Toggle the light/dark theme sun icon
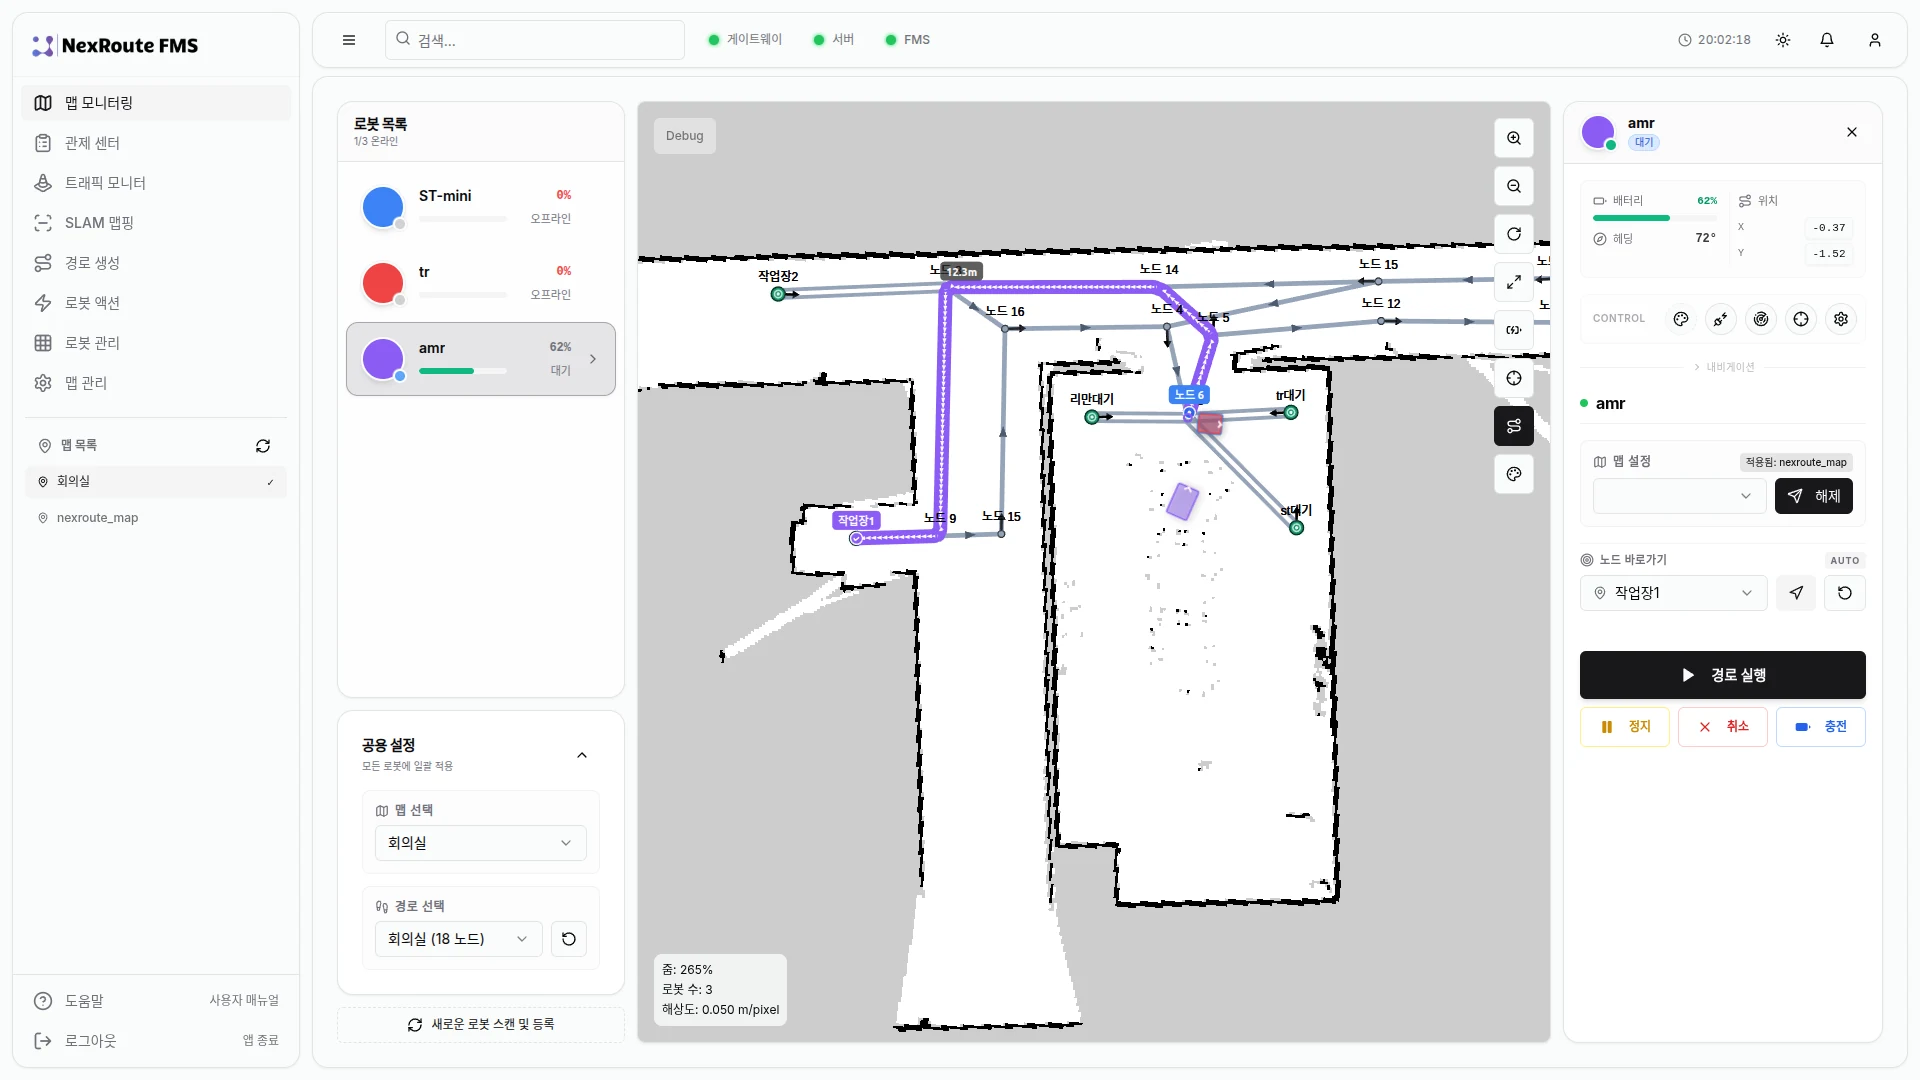This screenshot has width=1920, height=1080. click(1783, 40)
